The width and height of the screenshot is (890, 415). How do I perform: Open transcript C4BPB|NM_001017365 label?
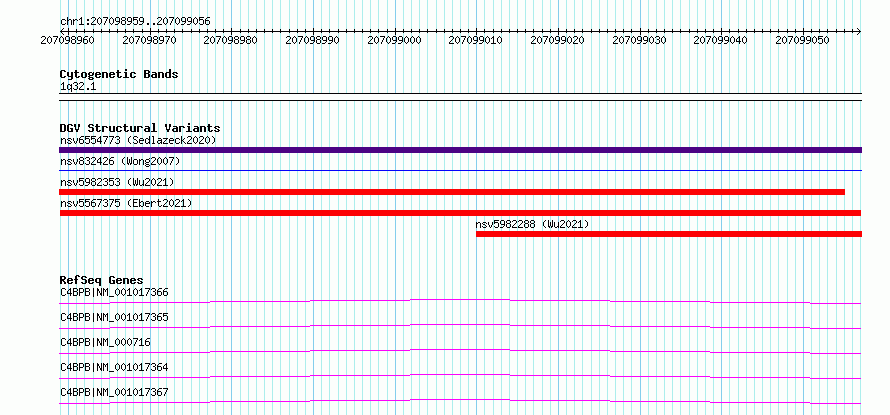[x=114, y=317]
